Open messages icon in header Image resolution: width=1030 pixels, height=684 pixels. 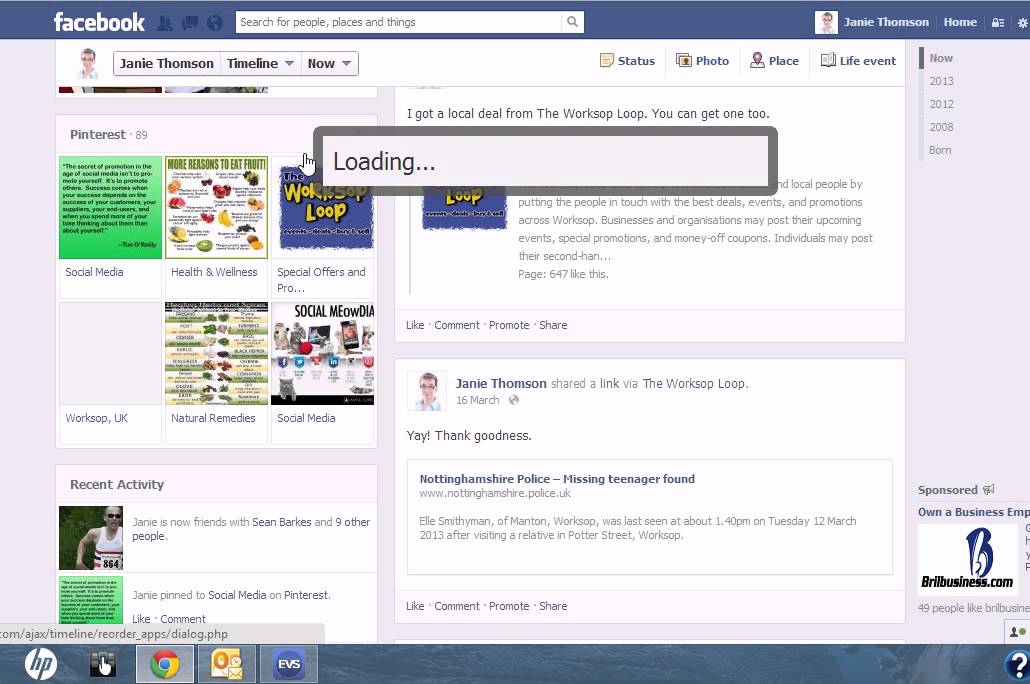tap(190, 23)
